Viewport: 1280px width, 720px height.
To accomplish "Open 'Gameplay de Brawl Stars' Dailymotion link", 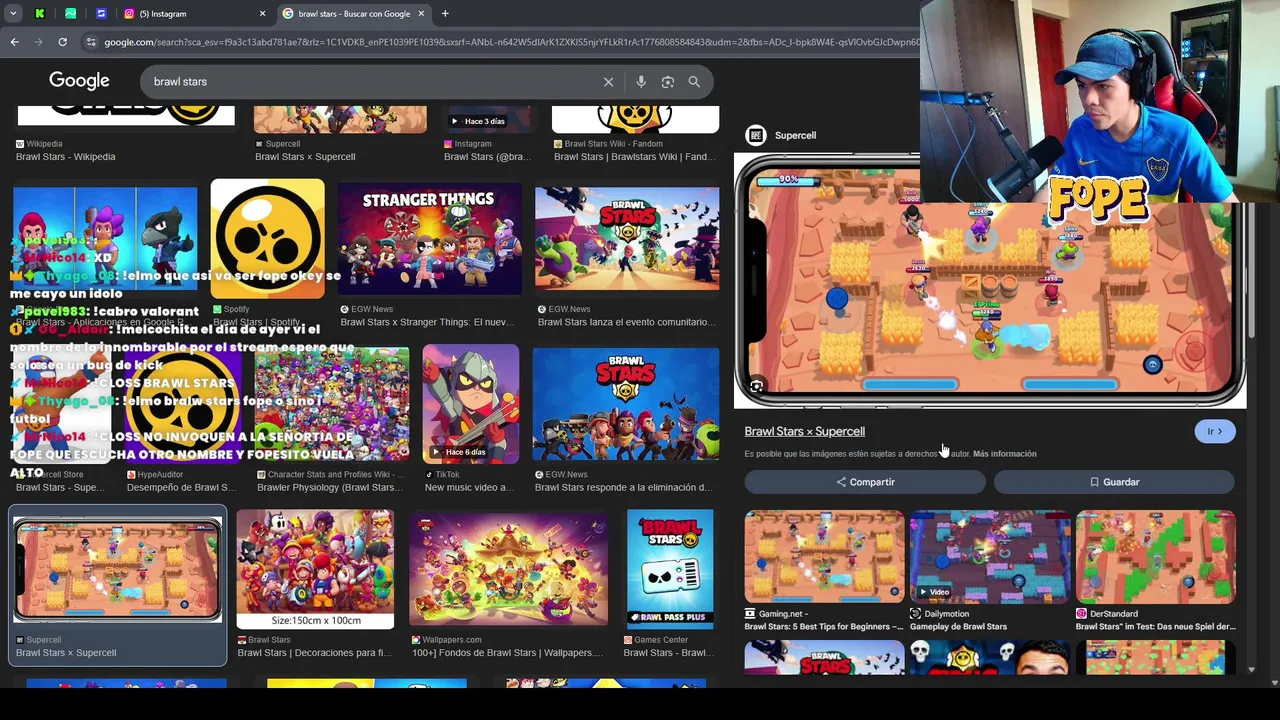I will [x=958, y=627].
